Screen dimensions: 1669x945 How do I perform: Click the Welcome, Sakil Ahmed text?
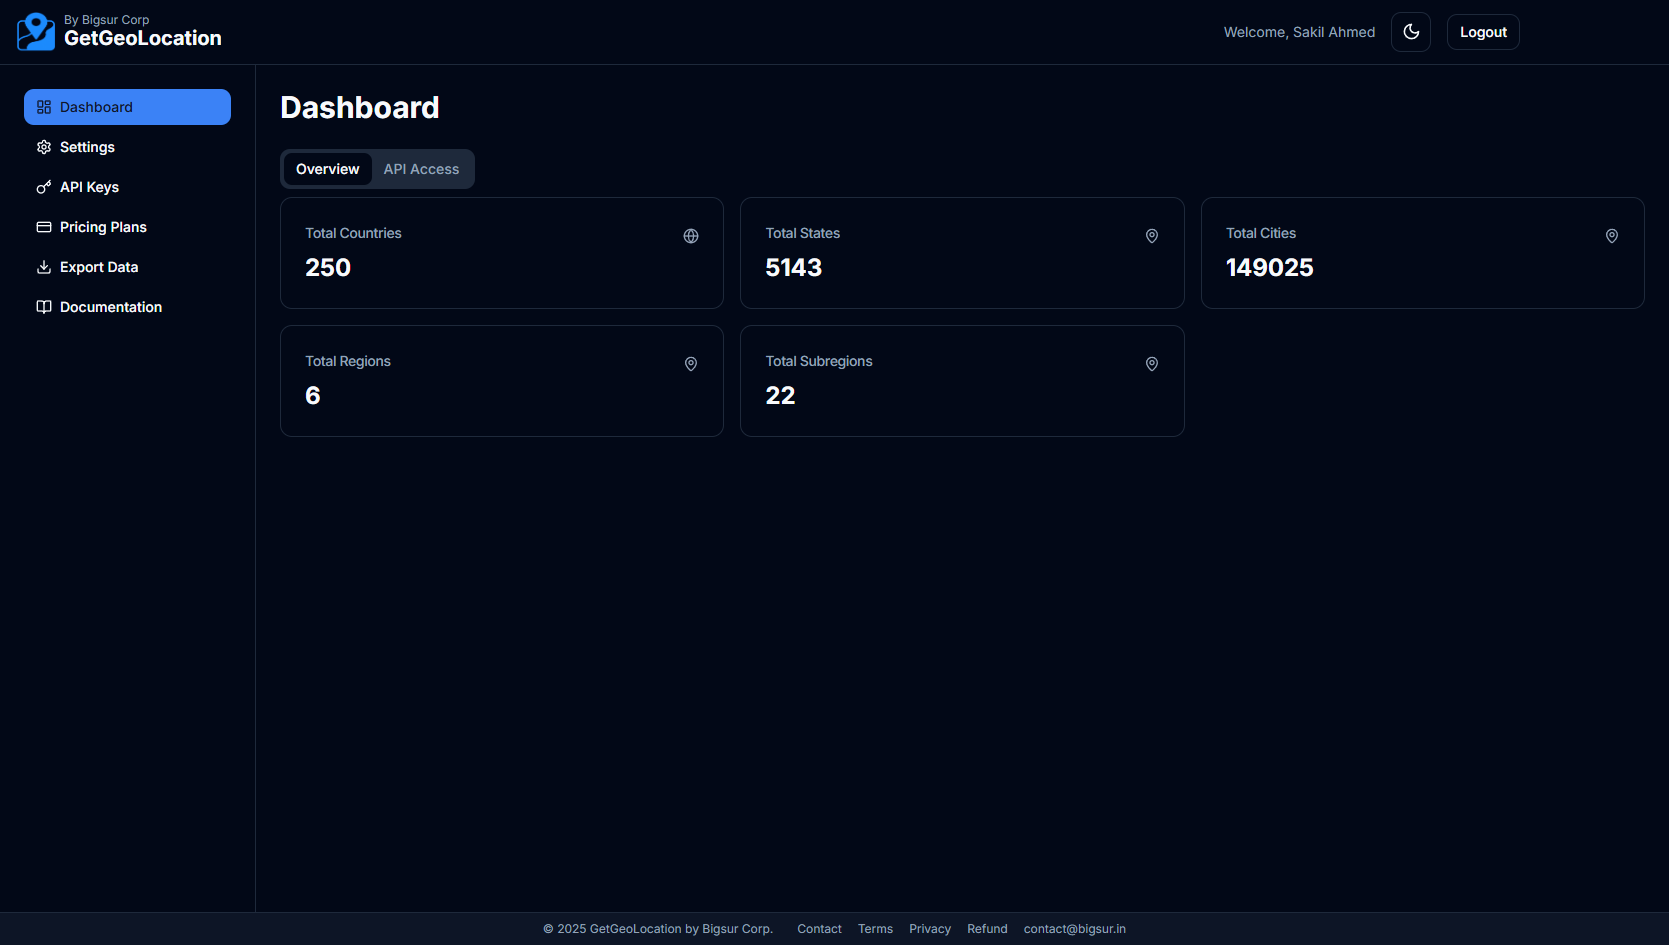point(1299,32)
